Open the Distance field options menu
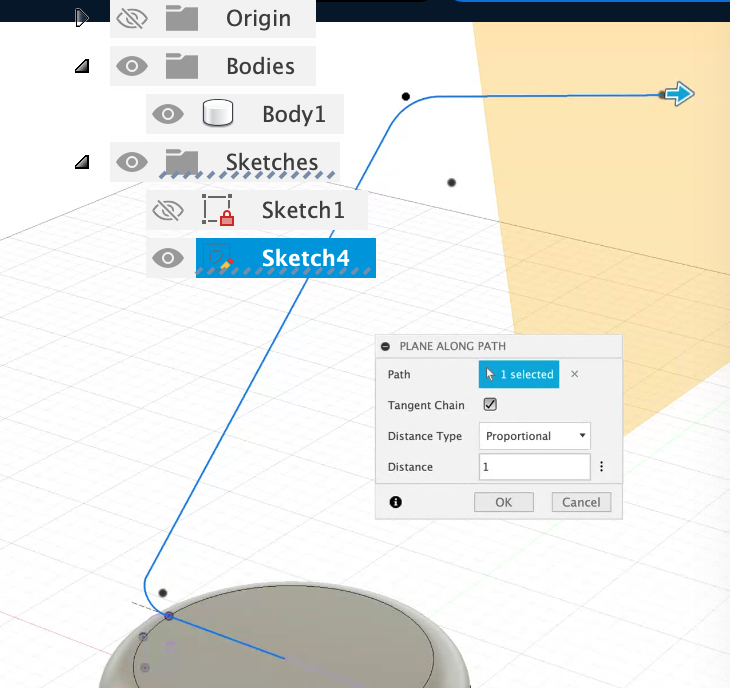Image resolution: width=730 pixels, height=688 pixels. click(602, 466)
